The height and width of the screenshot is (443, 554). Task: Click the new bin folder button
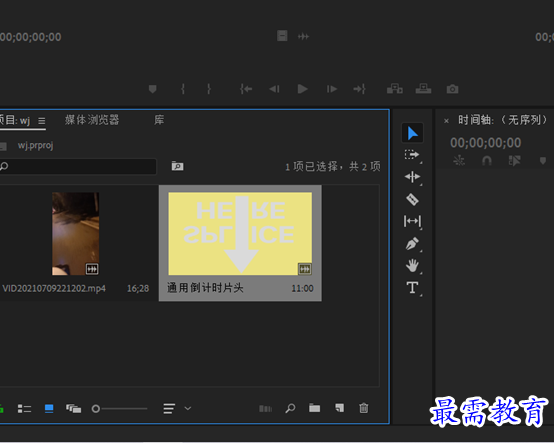tap(314, 408)
